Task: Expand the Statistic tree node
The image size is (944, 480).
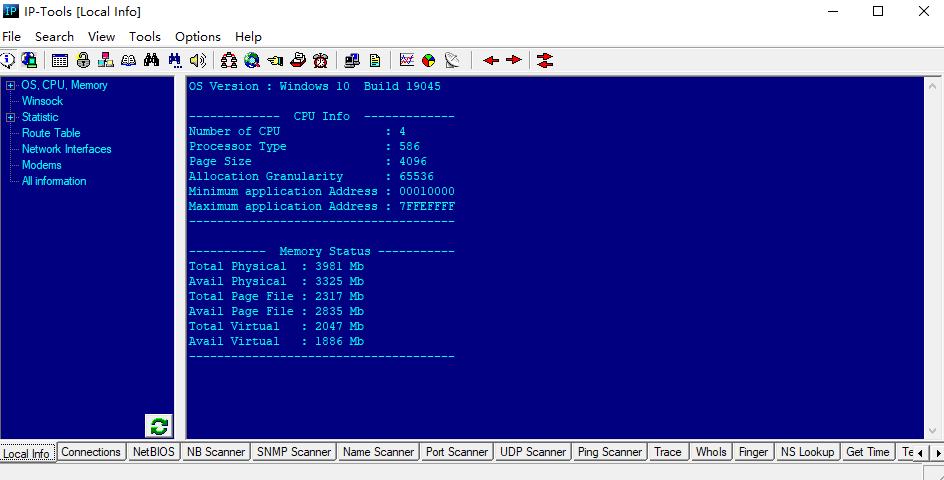Action: tap(11, 118)
